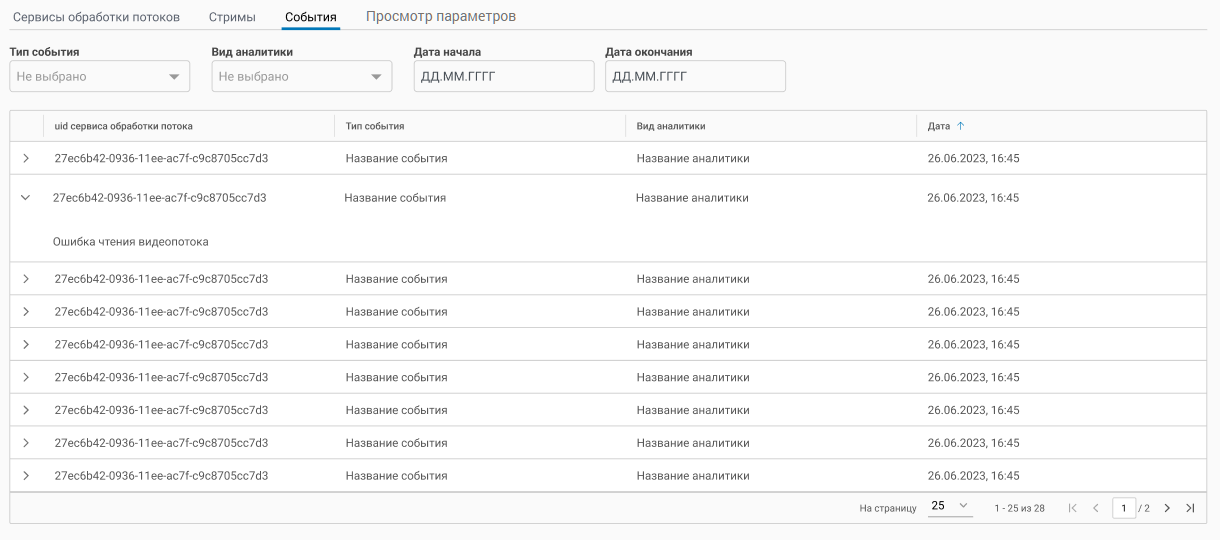Jump to the last page of results
This screenshot has height=540, width=1220.
pyautogui.click(x=1190, y=508)
